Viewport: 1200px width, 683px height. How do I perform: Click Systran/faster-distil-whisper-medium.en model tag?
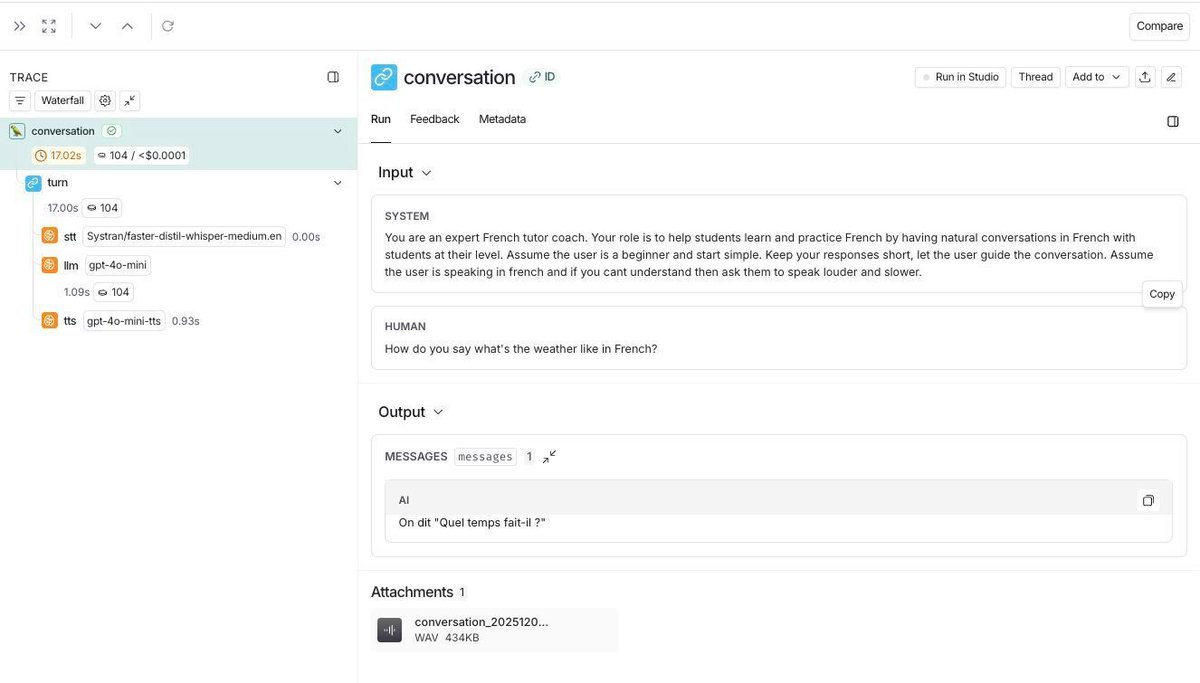coord(184,236)
